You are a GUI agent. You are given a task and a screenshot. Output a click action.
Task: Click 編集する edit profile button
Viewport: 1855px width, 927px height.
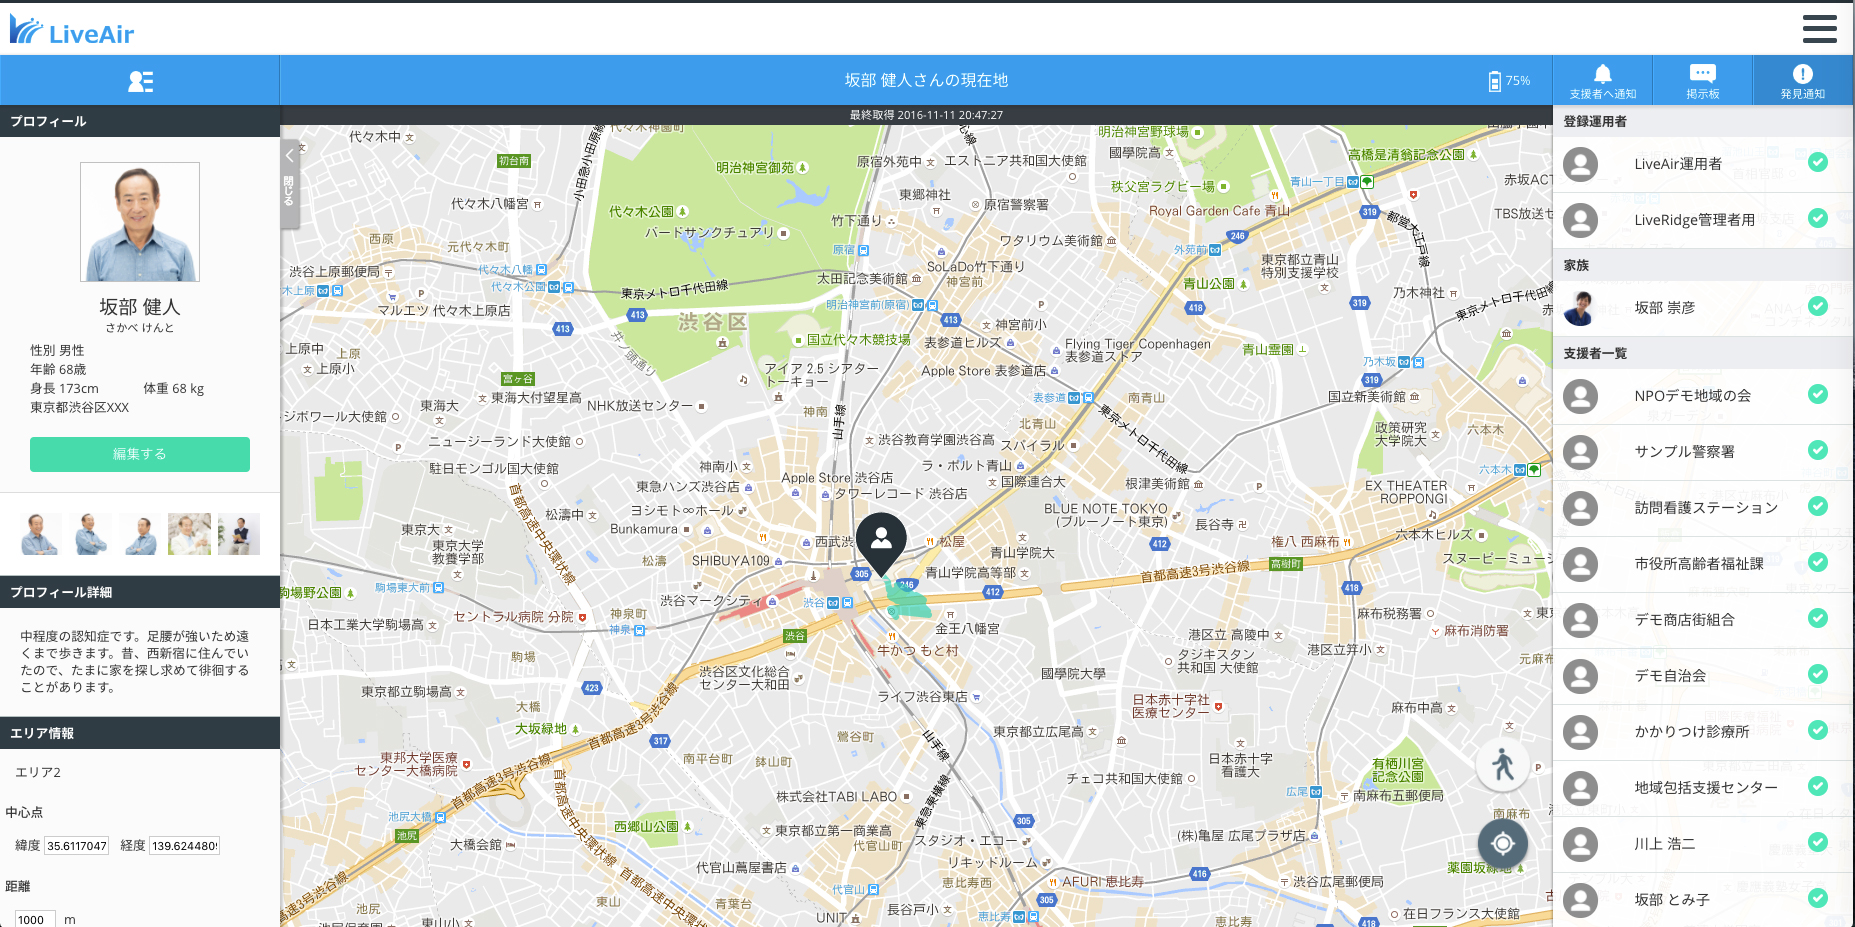tap(140, 454)
